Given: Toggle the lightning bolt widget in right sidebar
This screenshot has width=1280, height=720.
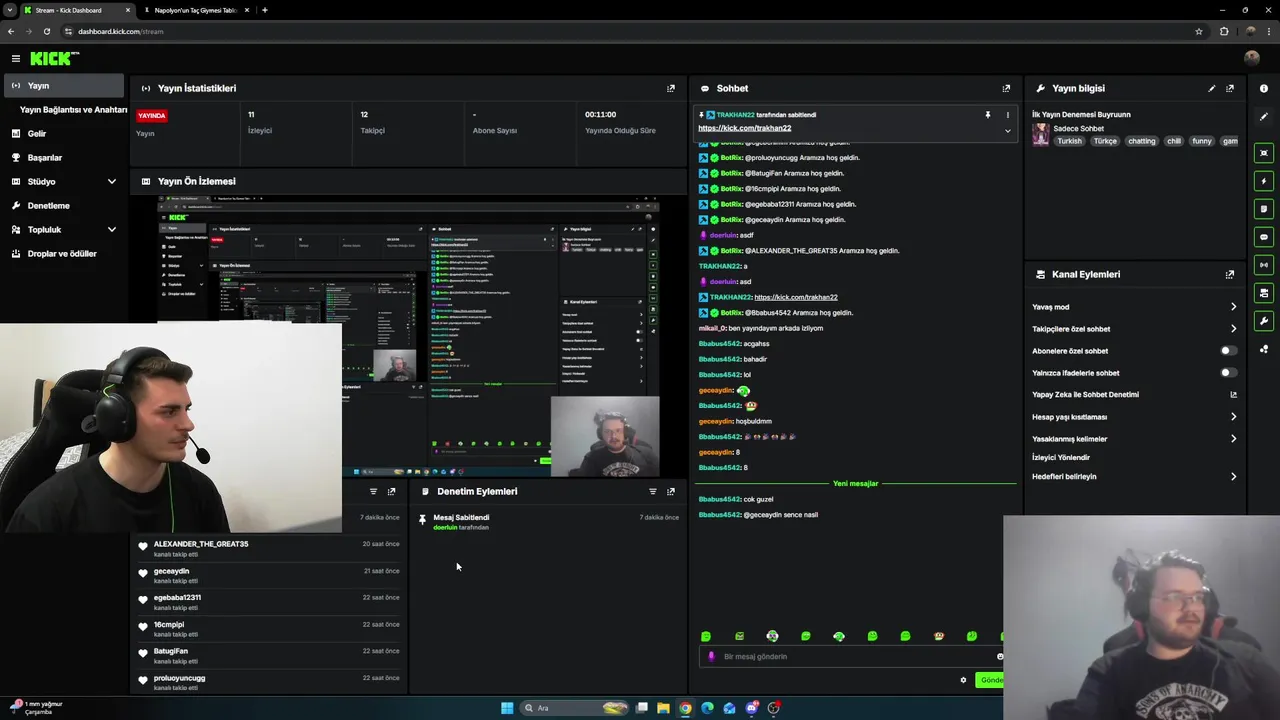Looking at the screenshot, I should tap(1264, 181).
